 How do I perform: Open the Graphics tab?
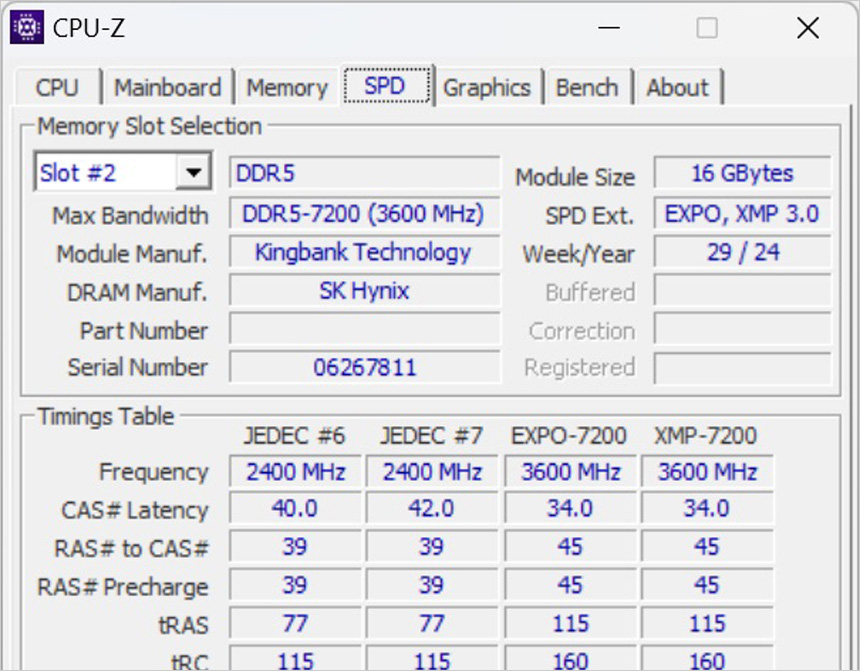(x=487, y=88)
